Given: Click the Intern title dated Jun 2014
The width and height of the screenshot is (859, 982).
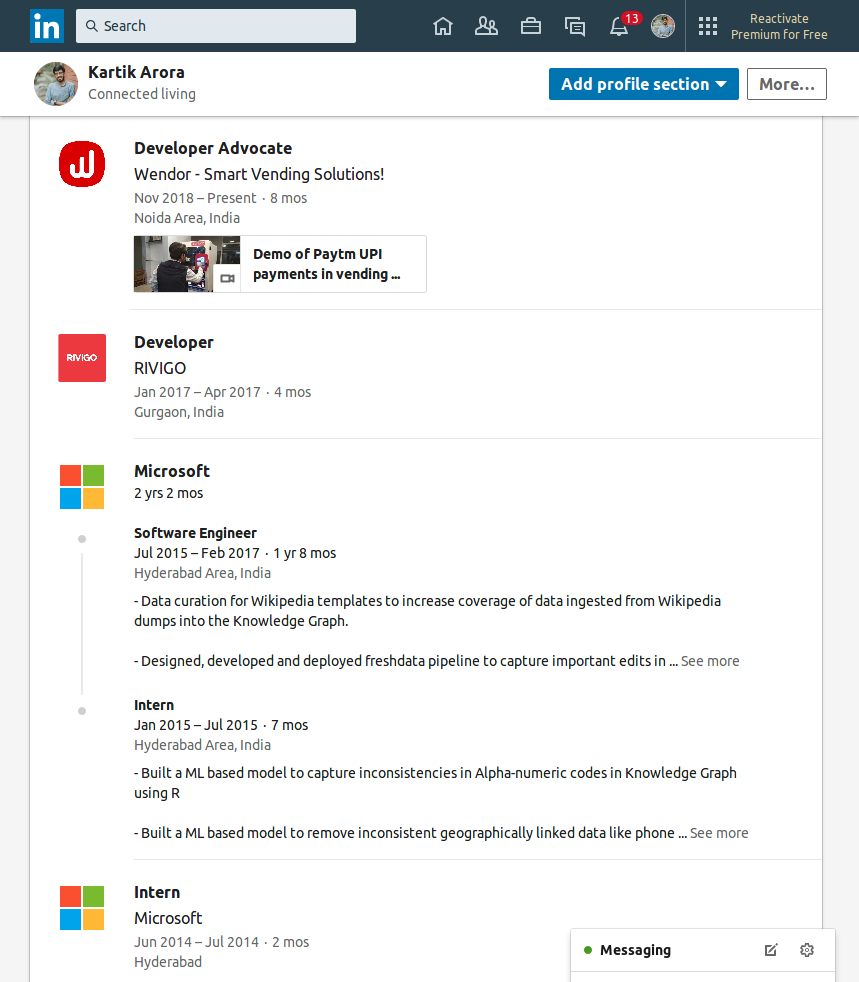Looking at the screenshot, I should tap(157, 892).
